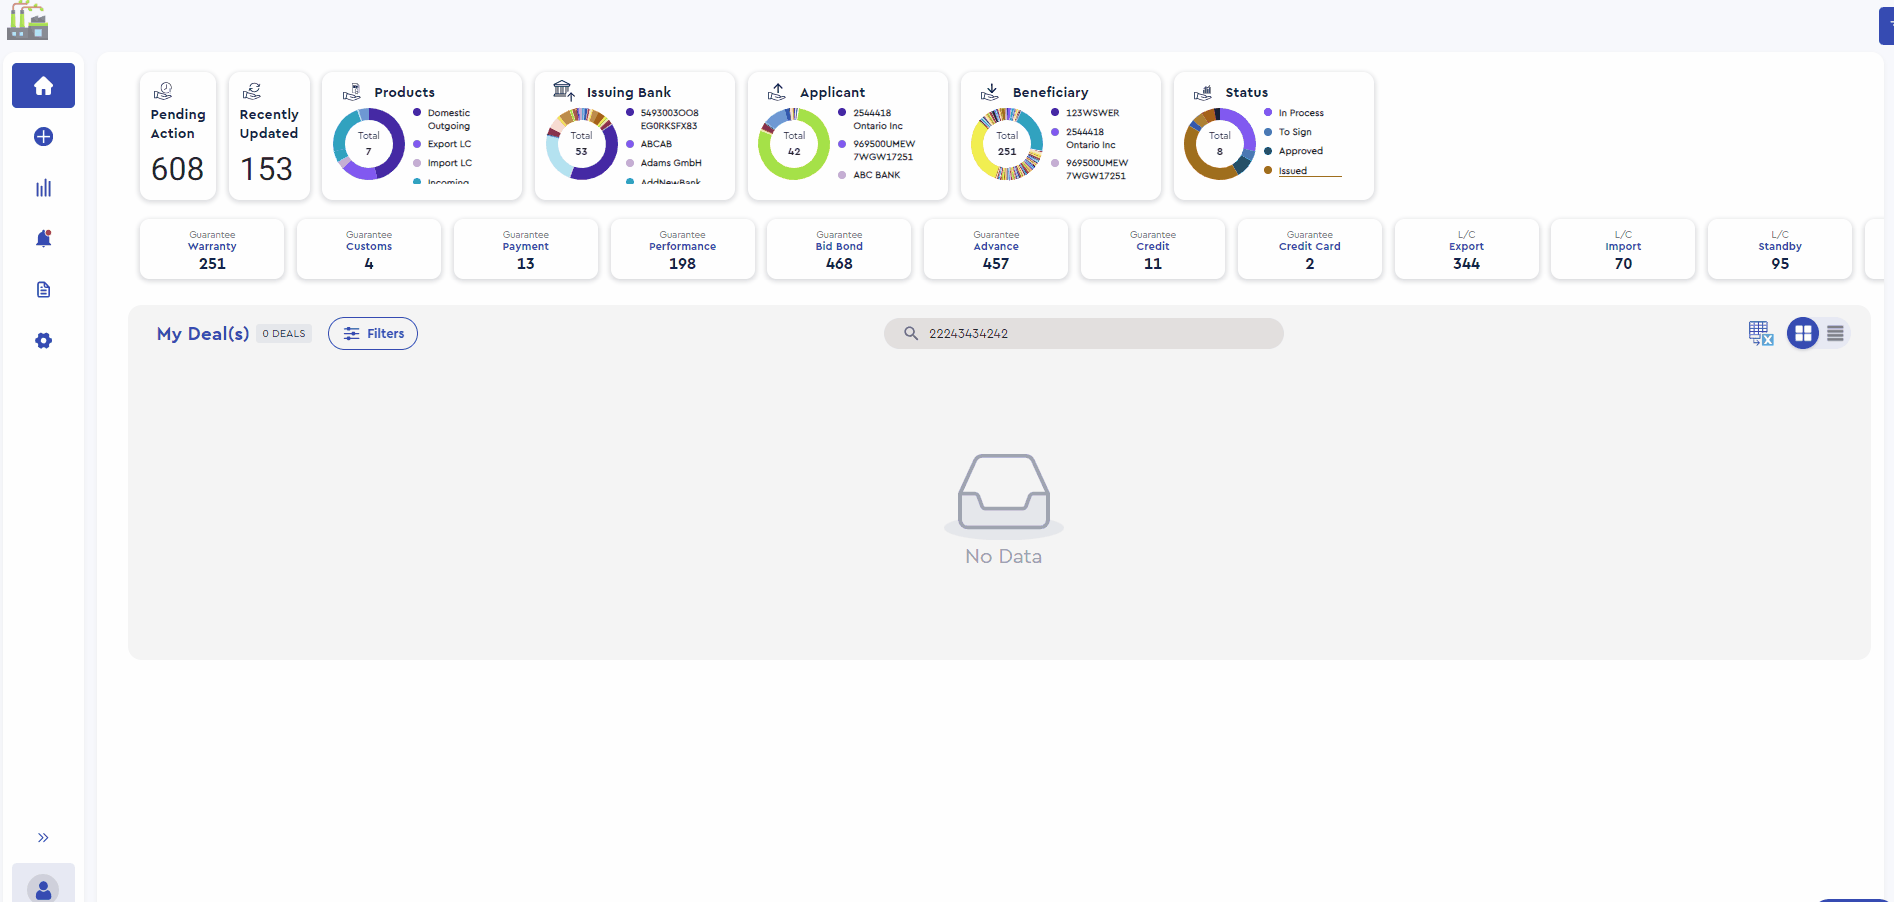
Task: Click the Issuing Bank building icon
Action: [564, 91]
